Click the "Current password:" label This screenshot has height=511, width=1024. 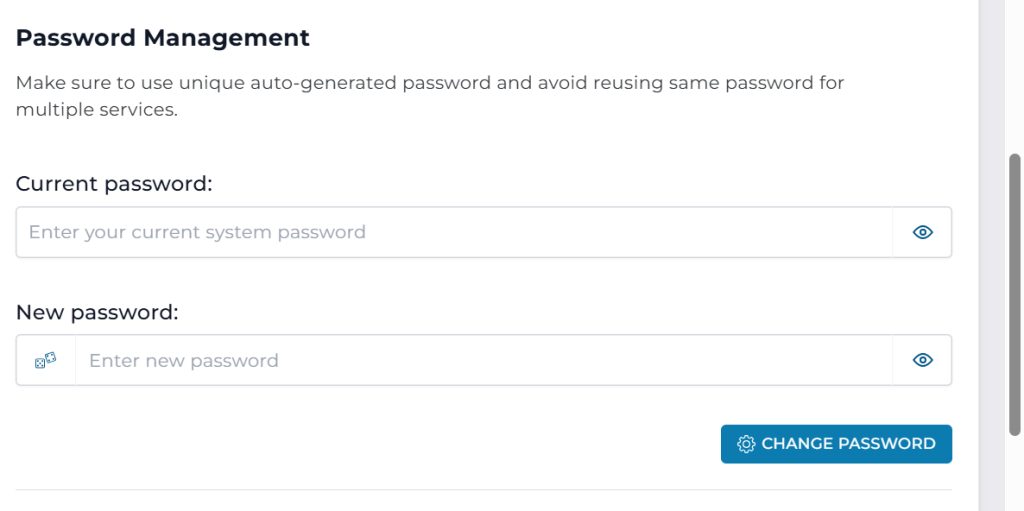pos(114,184)
